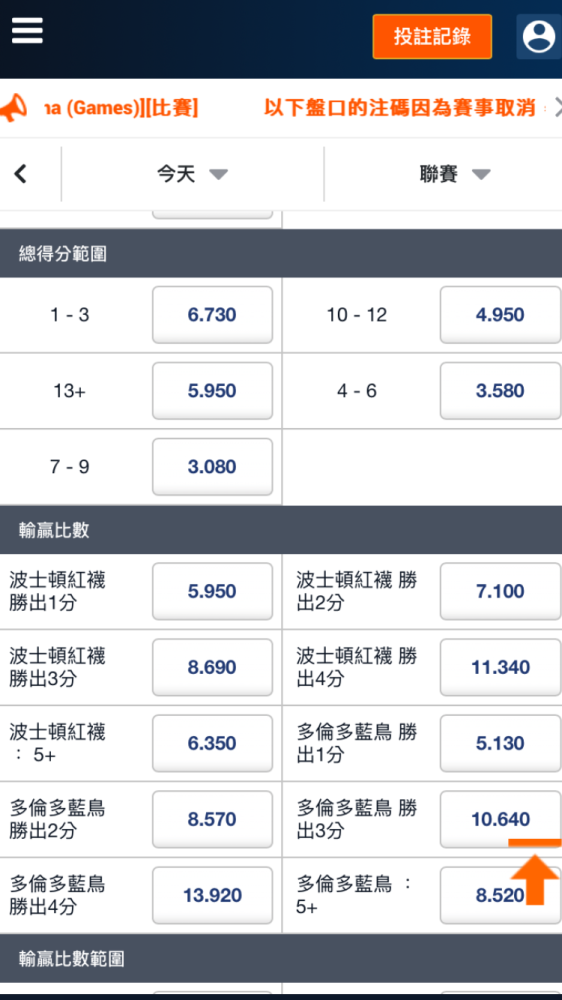Image resolution: width=562 pixels, height=1000 pixels.
Task: Expand the 聯賽 league dropdown
Action: tap(455, 174)
